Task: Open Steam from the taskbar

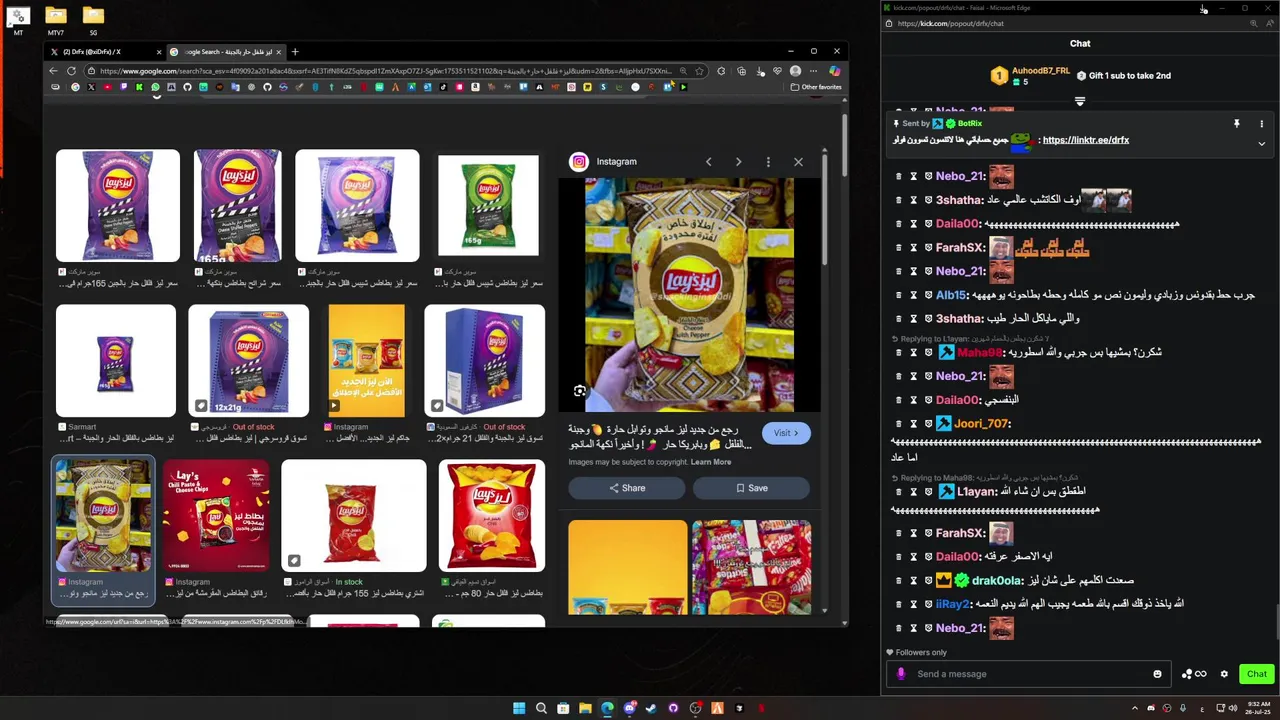Action: coord(651,708)
